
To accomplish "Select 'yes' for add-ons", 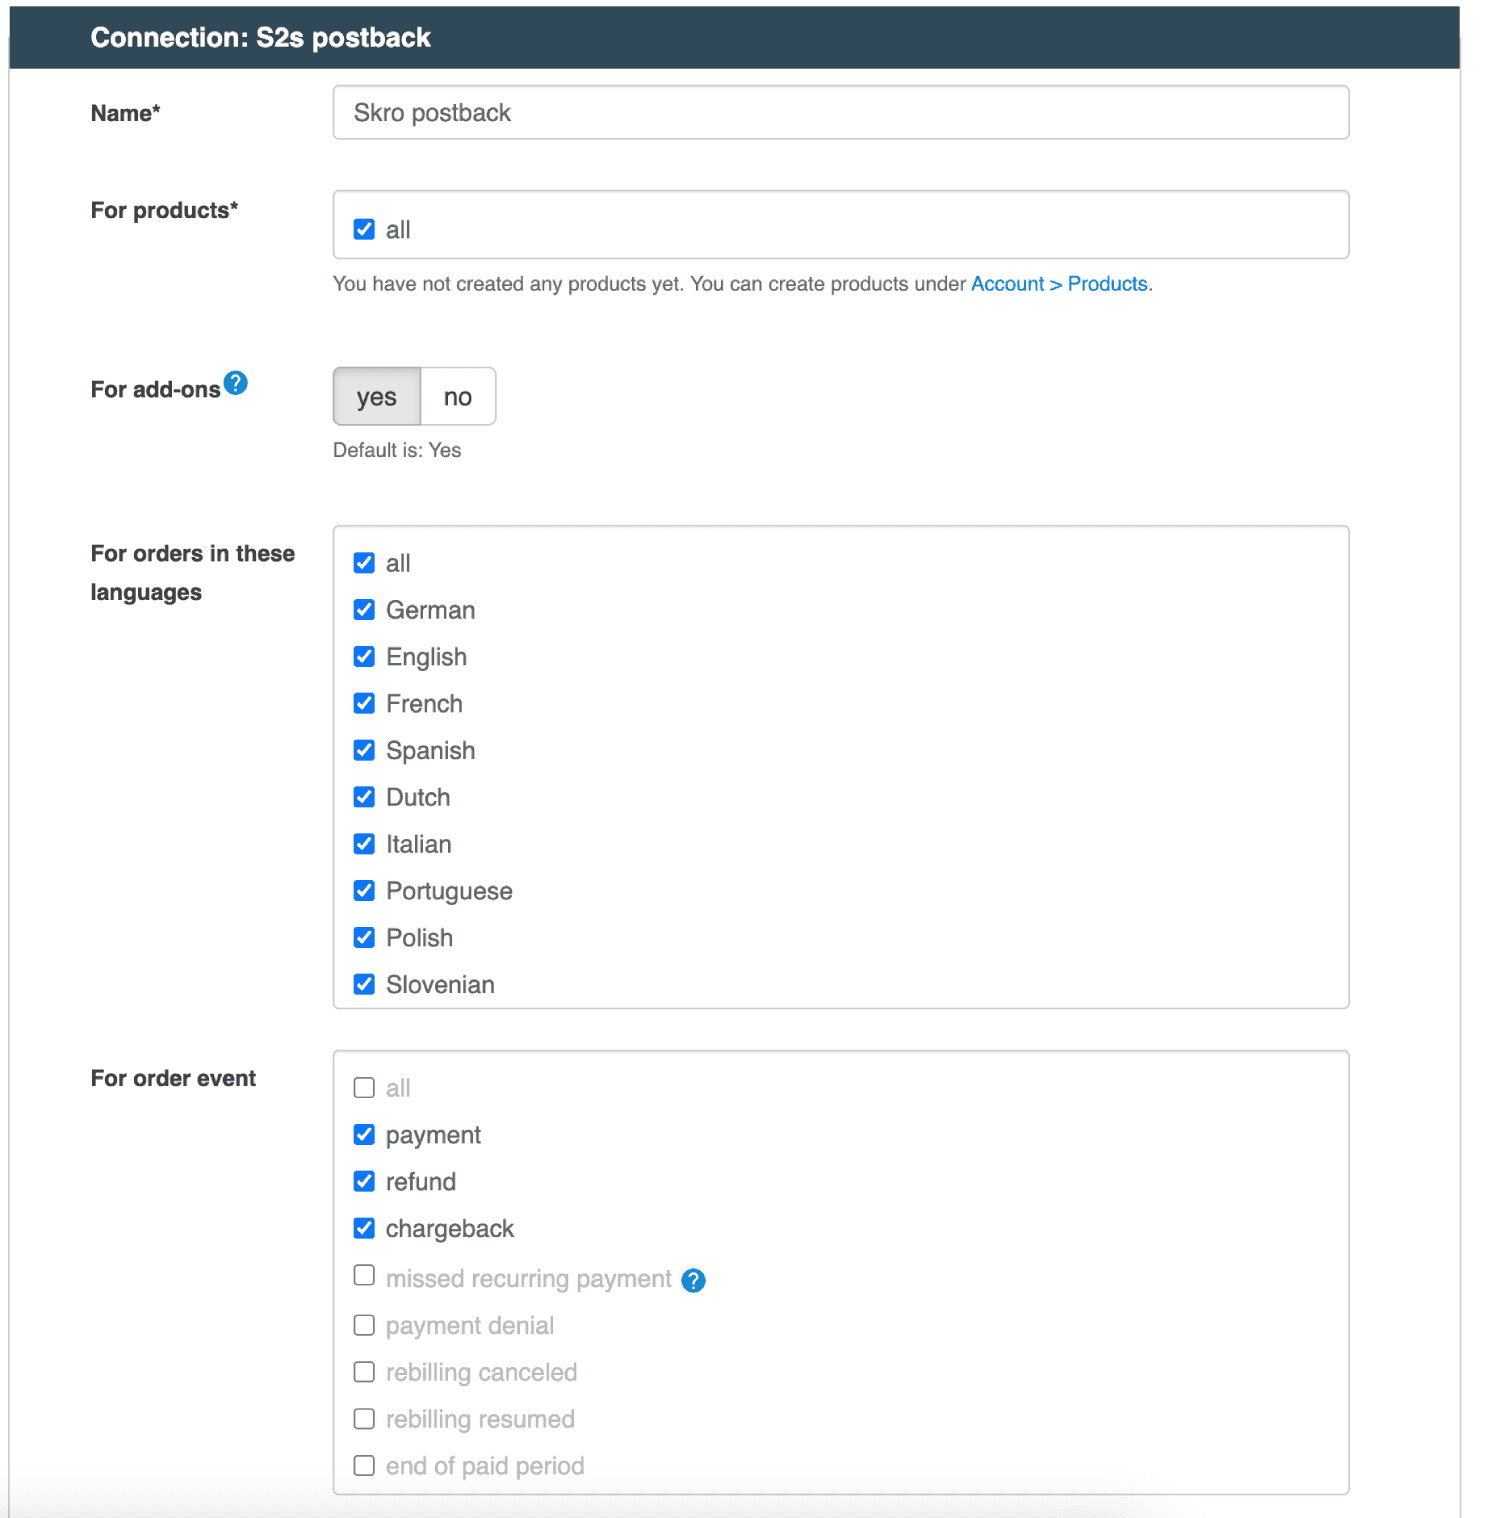I will click(377, 397).
